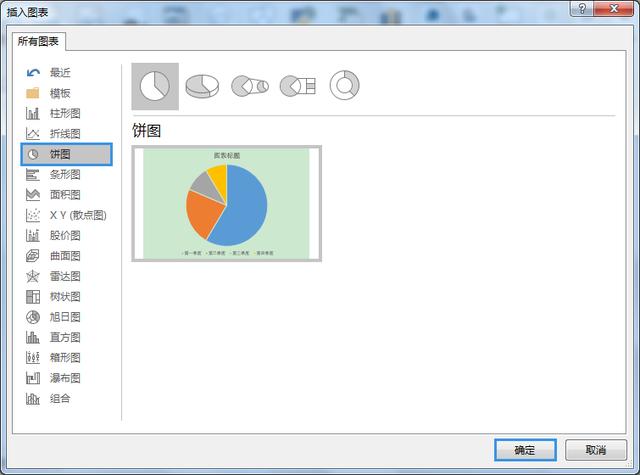Choose the doughnut chart subtype
This screenshot has width=640, height=475.
(344, 85)
